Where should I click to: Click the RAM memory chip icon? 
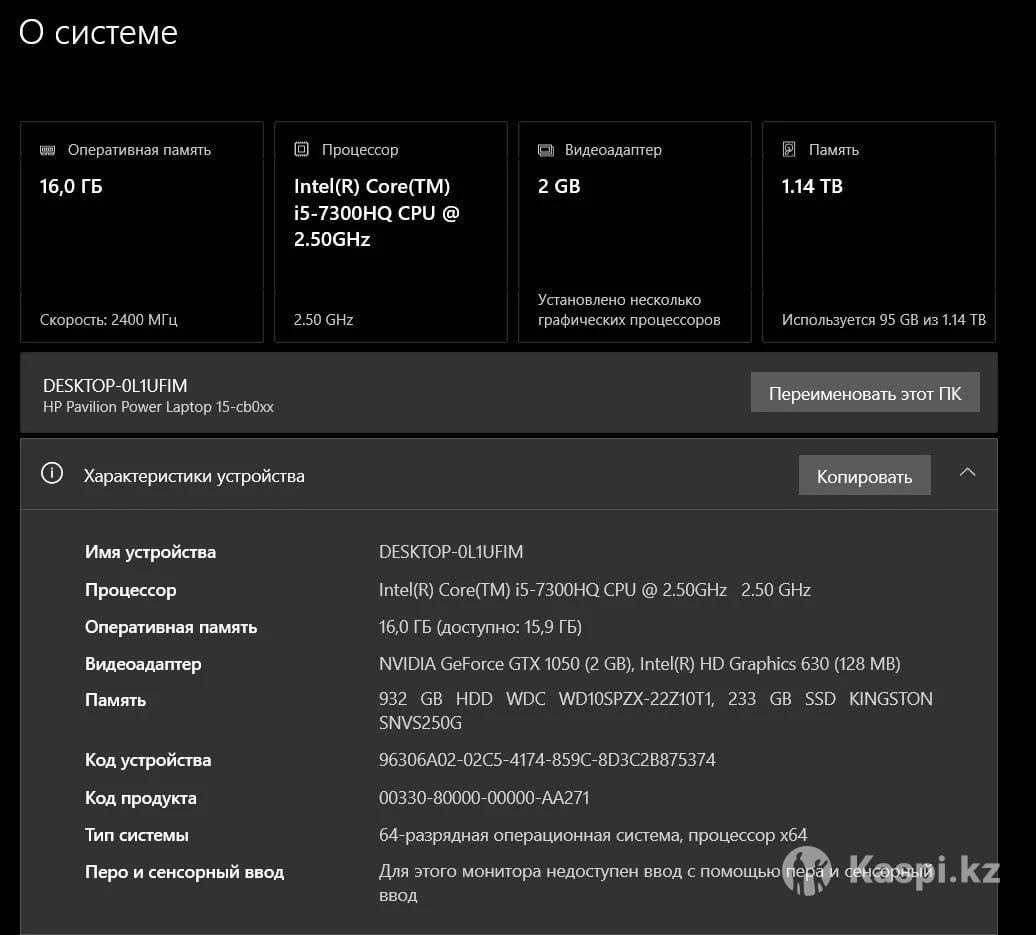[x=48, y=150]
